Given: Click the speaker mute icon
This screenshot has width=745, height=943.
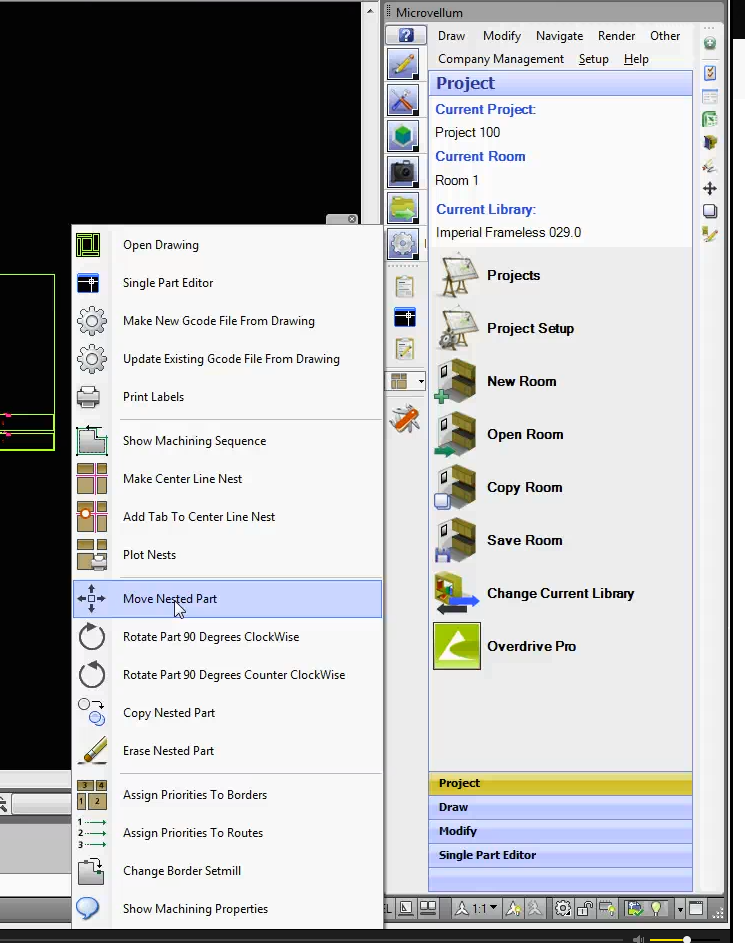Looking at the screenshot, I should click(x=639, y=939).
